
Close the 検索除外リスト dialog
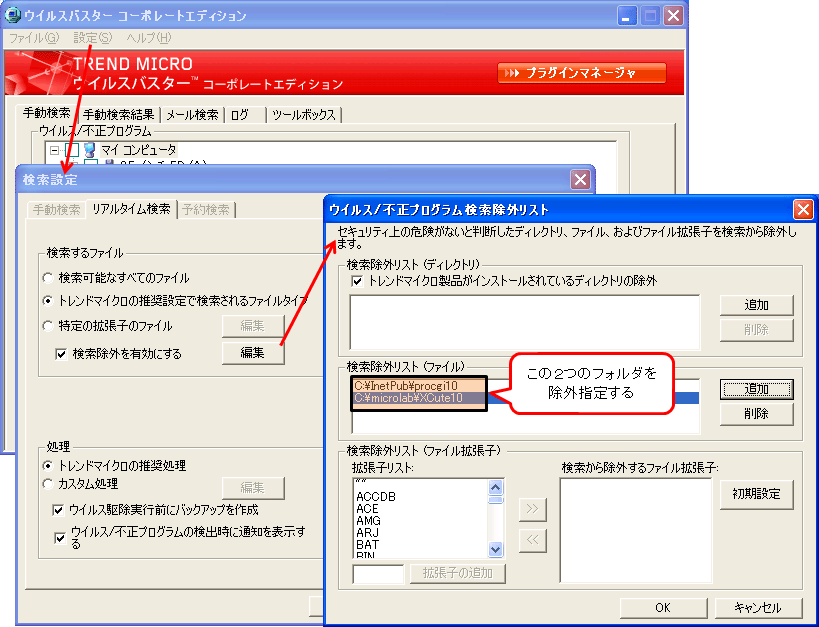point(803,210)
